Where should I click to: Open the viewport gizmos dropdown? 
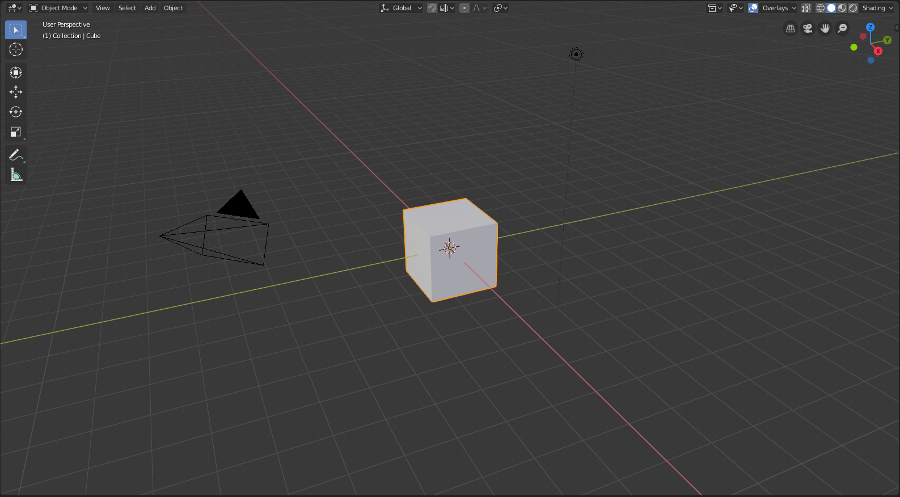(x=736, y=8)
